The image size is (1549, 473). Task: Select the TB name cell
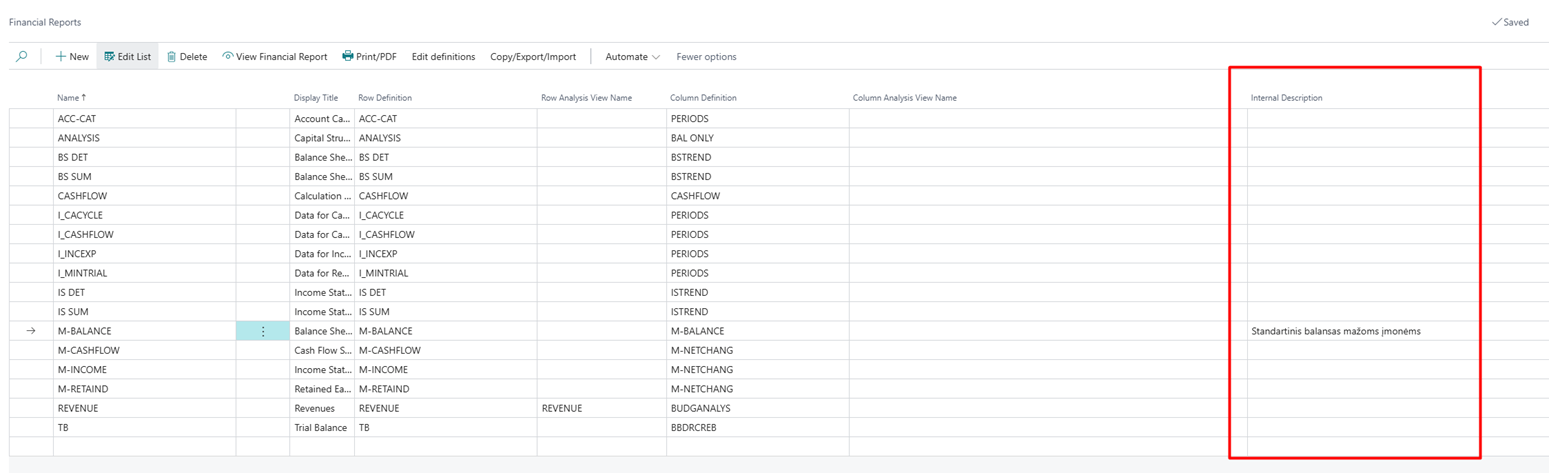tap(145, 428)
